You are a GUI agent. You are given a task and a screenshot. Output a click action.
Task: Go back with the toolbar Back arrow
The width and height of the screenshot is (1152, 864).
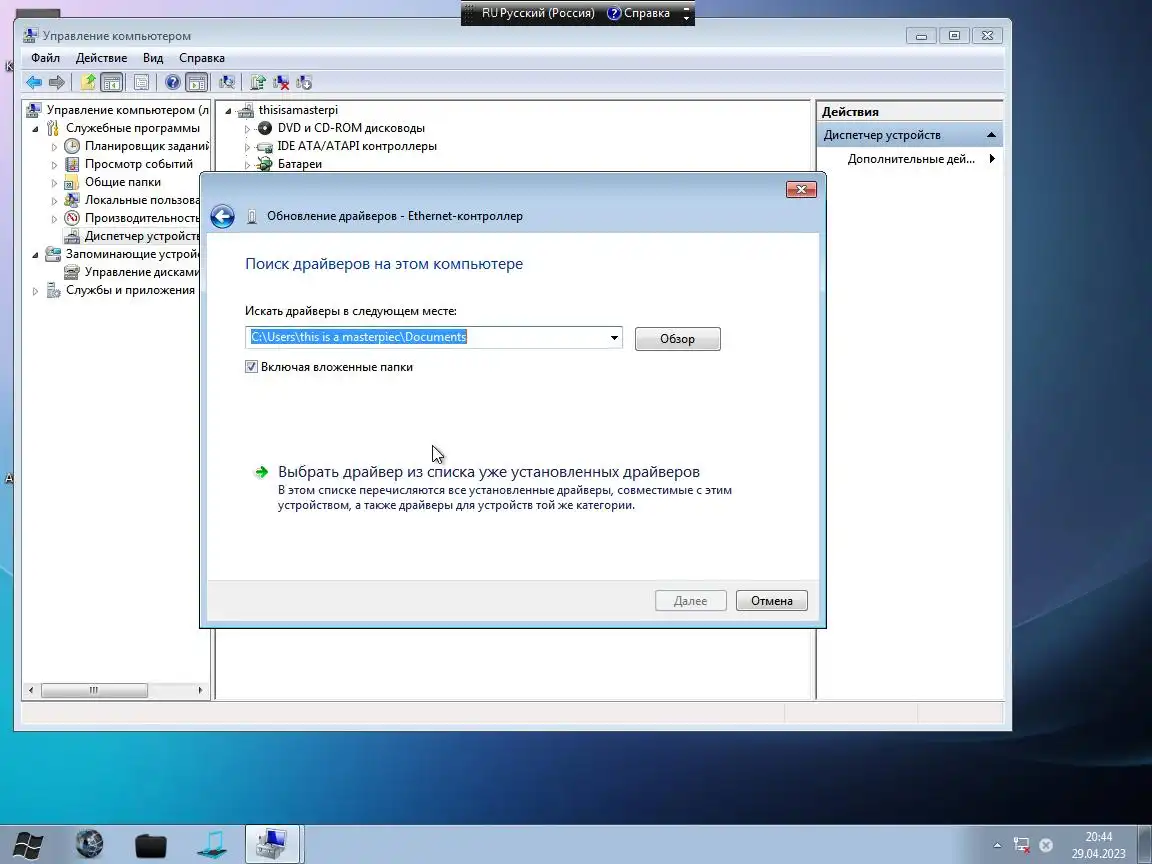[34, 82]
